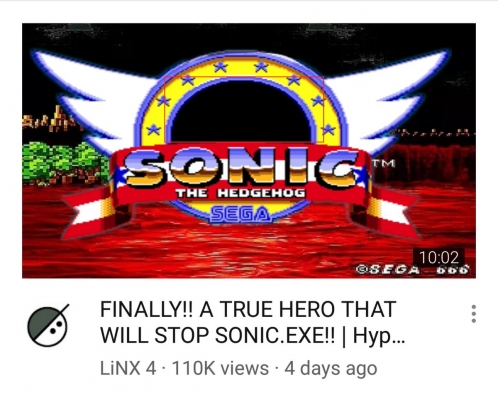Click the blue SEGA logo in thumbnail
498x400 pixels.
click(240, 214)
